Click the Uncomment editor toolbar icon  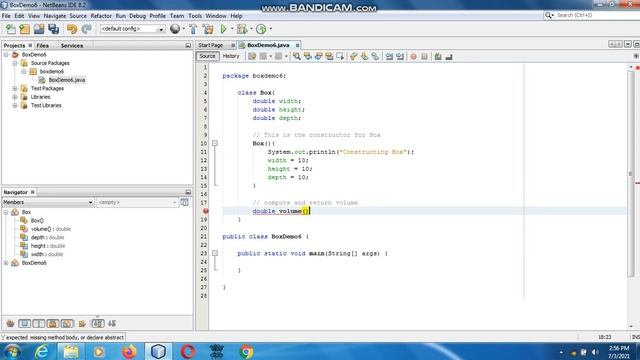click(449, 56)
